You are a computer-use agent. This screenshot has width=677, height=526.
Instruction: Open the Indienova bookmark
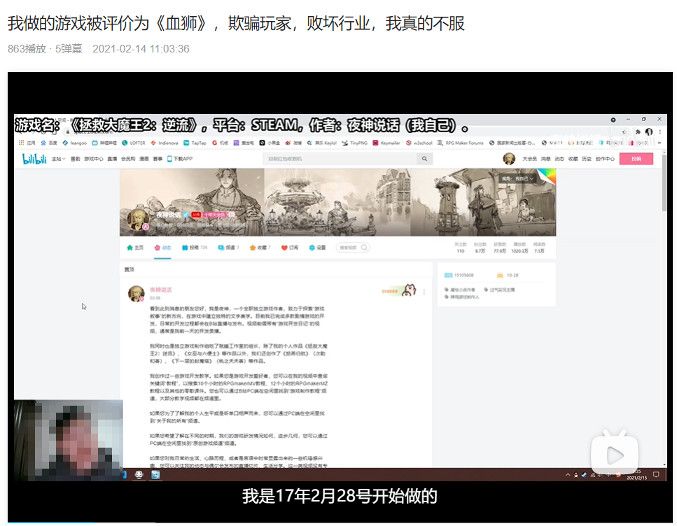pos(164,143)
